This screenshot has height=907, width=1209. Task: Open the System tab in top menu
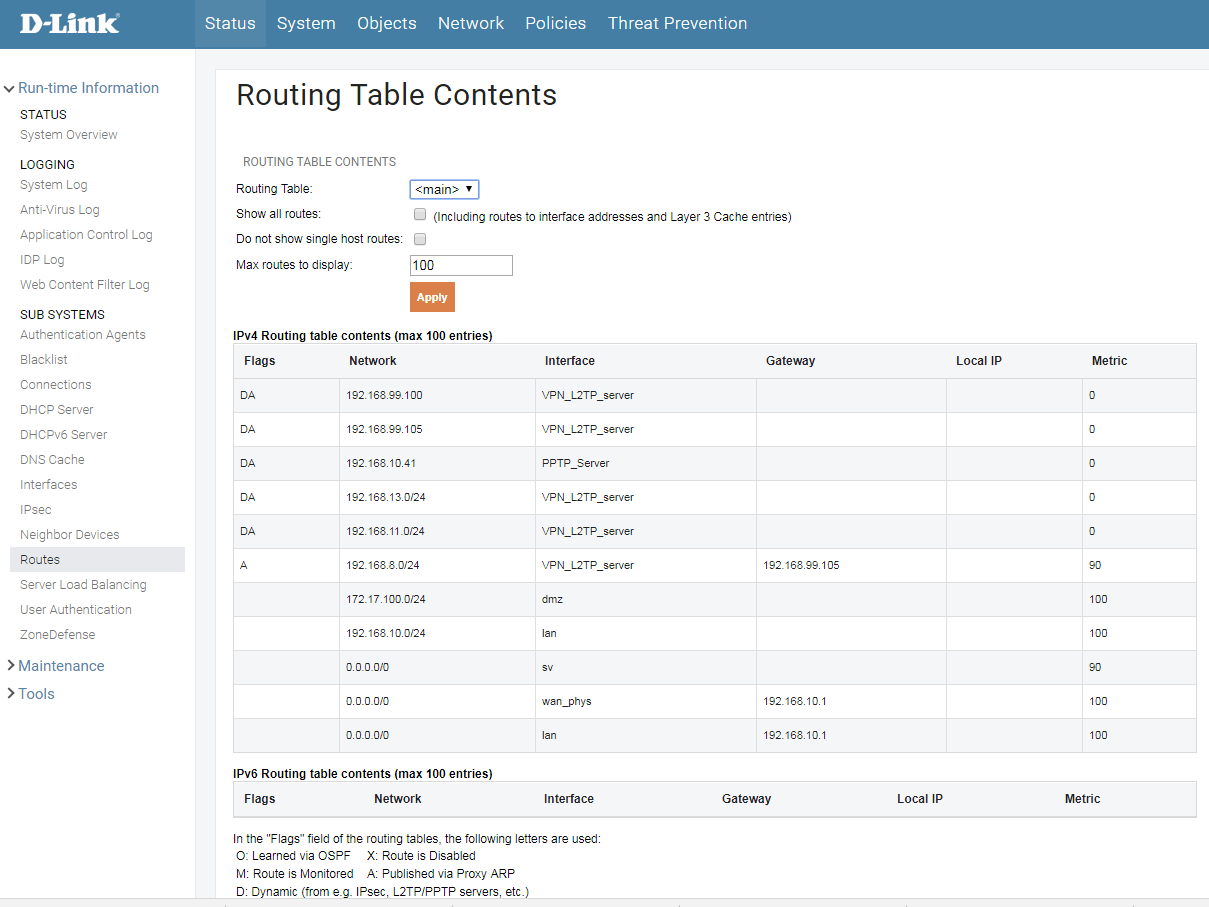306,23
